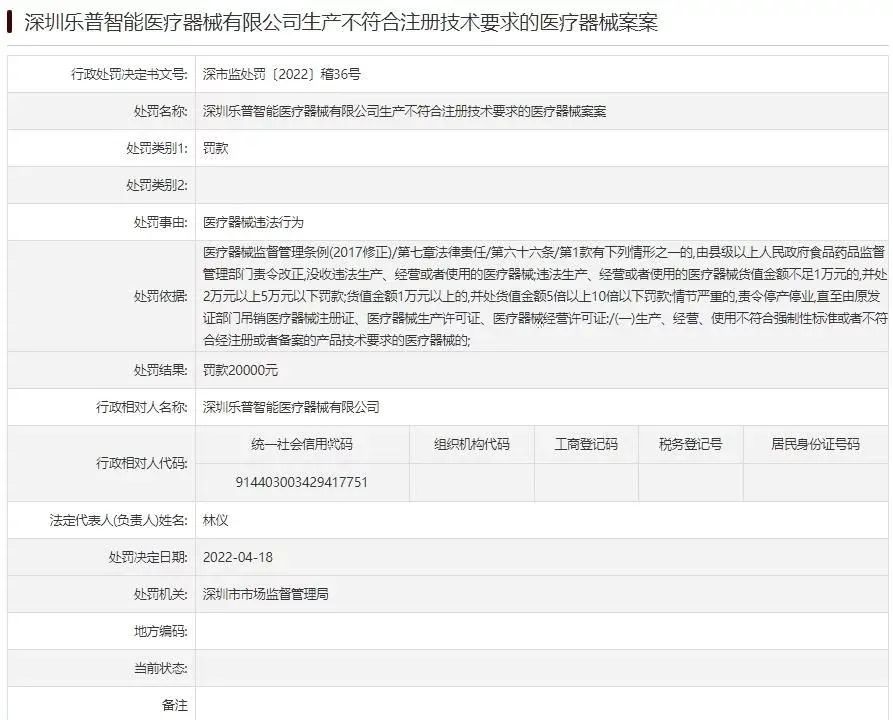Select company name in 行政相对人名称 row

click(x=291, y=407)
